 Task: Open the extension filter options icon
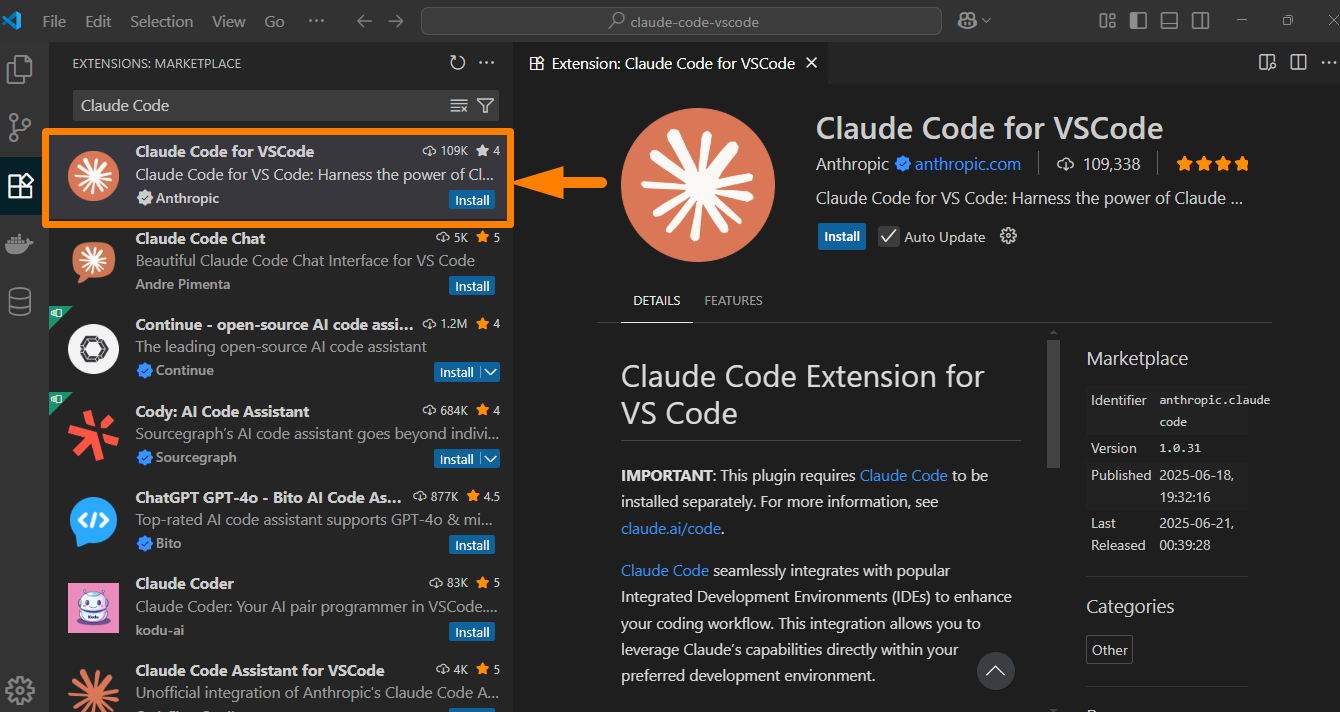tap(485, 104)
